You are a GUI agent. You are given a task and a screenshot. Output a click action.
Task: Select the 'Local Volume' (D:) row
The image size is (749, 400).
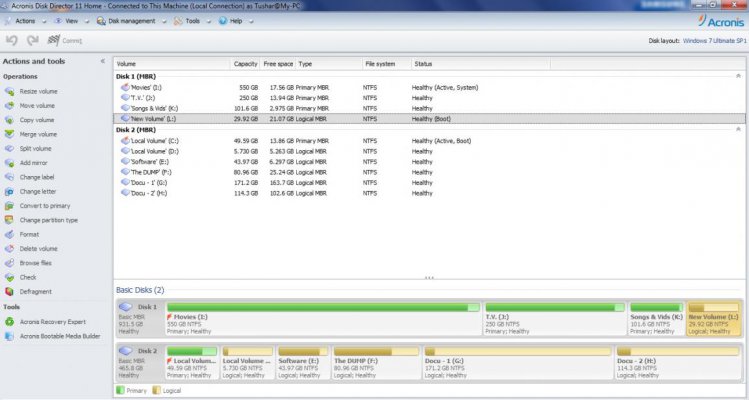[429, 151]
